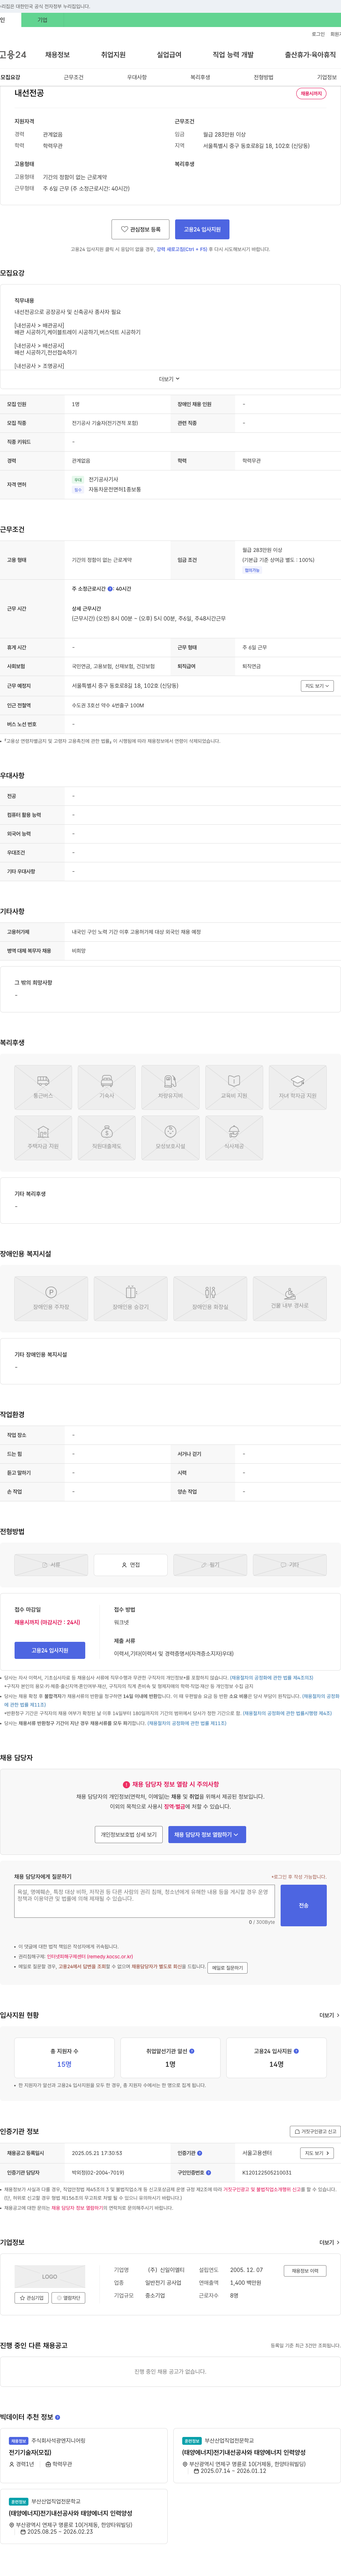This screenshot has width=341, height=2576.
Task: Click the 식사제공 welfare icon
Action: (x=234, y=1138)
